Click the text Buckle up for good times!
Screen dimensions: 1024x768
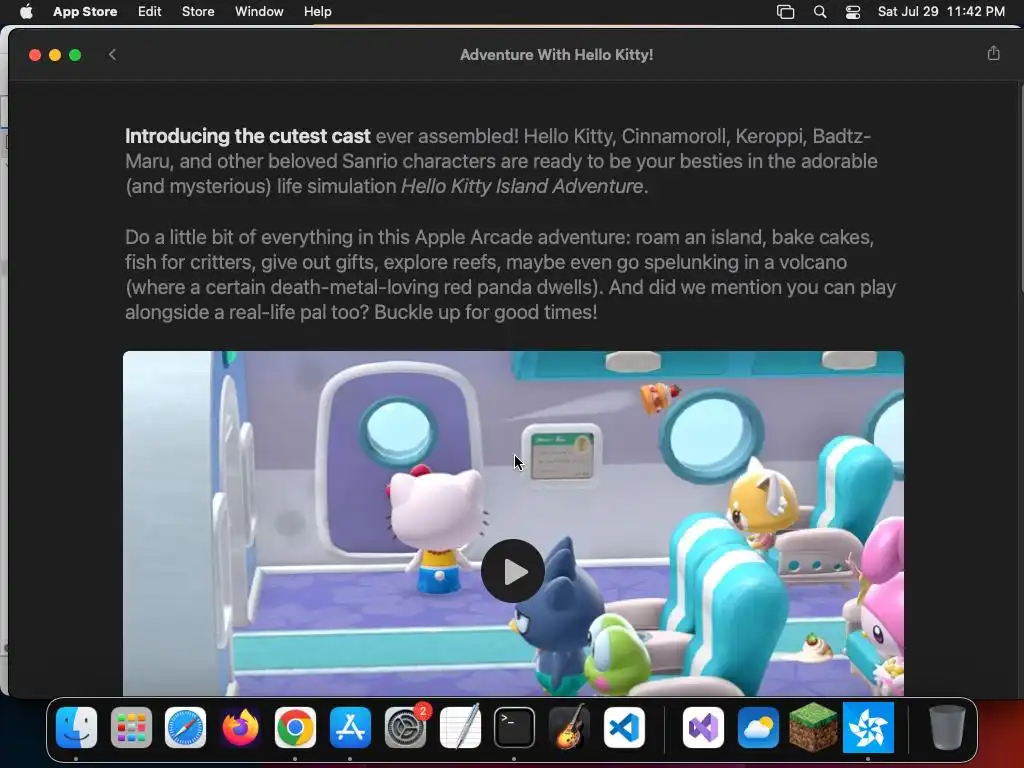486,312
